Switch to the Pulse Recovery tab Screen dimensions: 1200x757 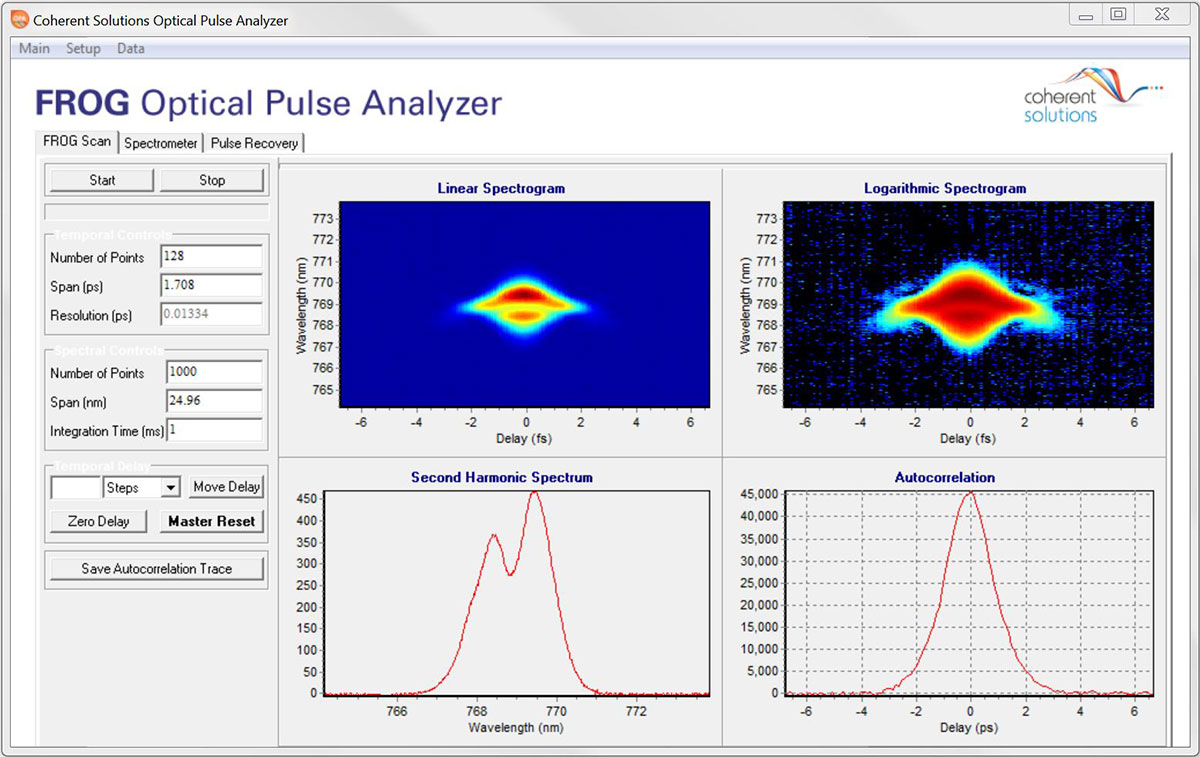click(x=254, y=143)
